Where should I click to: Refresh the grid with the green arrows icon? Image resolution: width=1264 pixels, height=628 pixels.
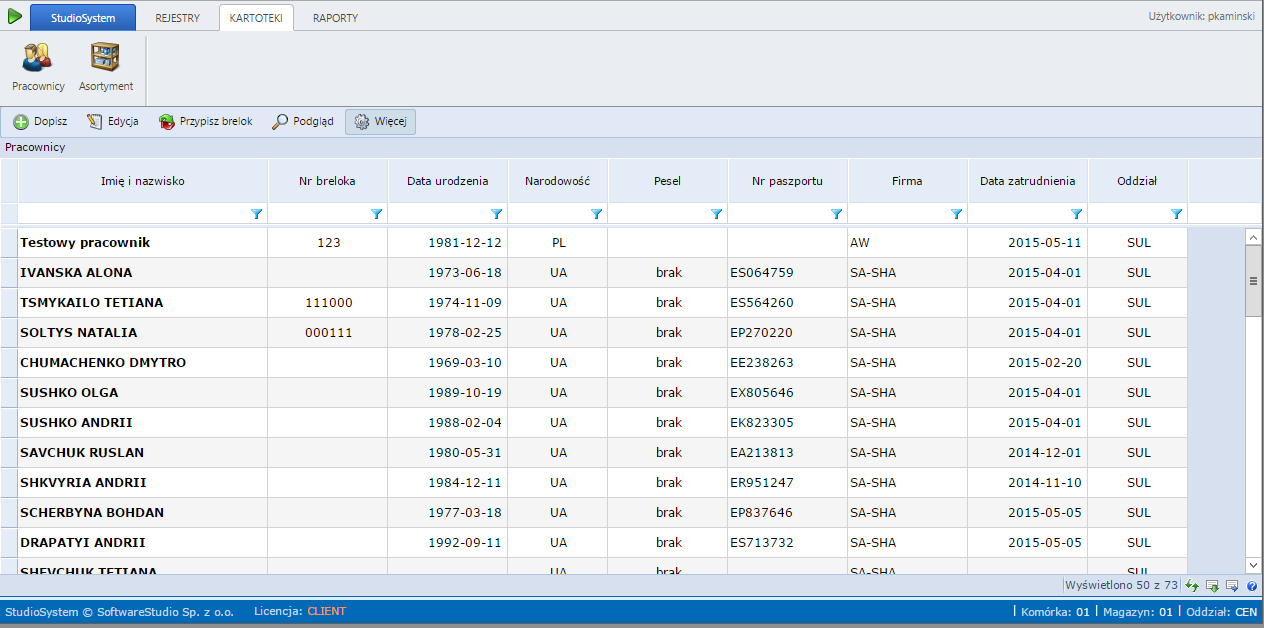click(x=1192, y=585)
